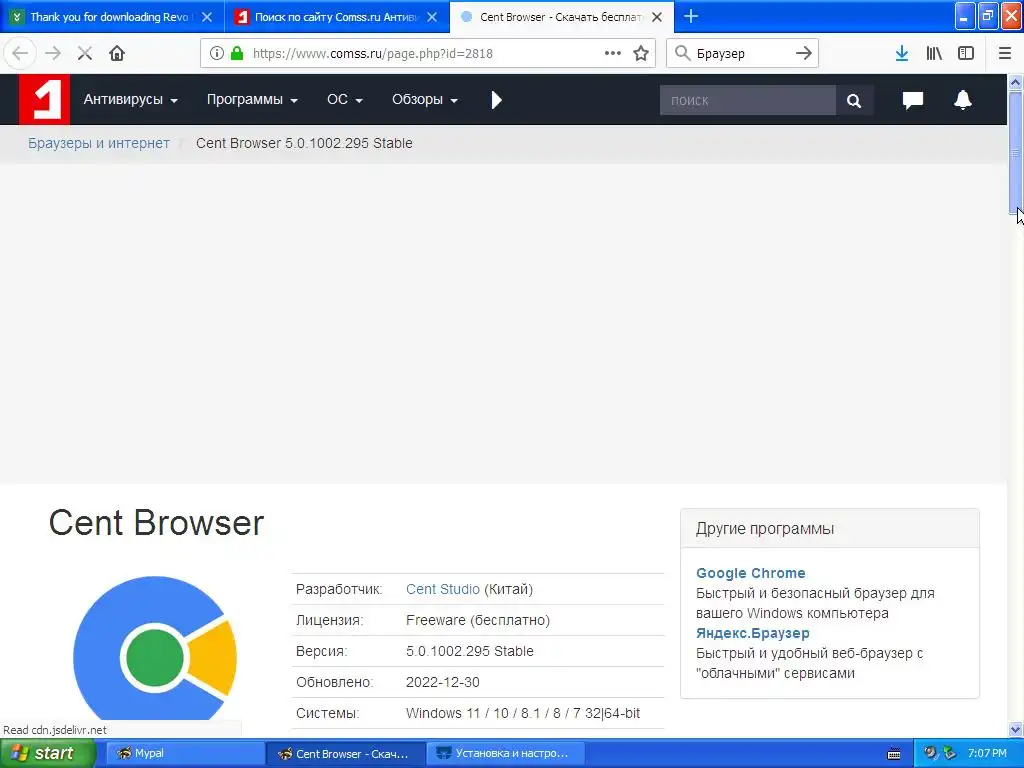Select the Cent Browser - Скачать tab
The width and height of the screenshot is (1024, 768).
click(561, 17)
